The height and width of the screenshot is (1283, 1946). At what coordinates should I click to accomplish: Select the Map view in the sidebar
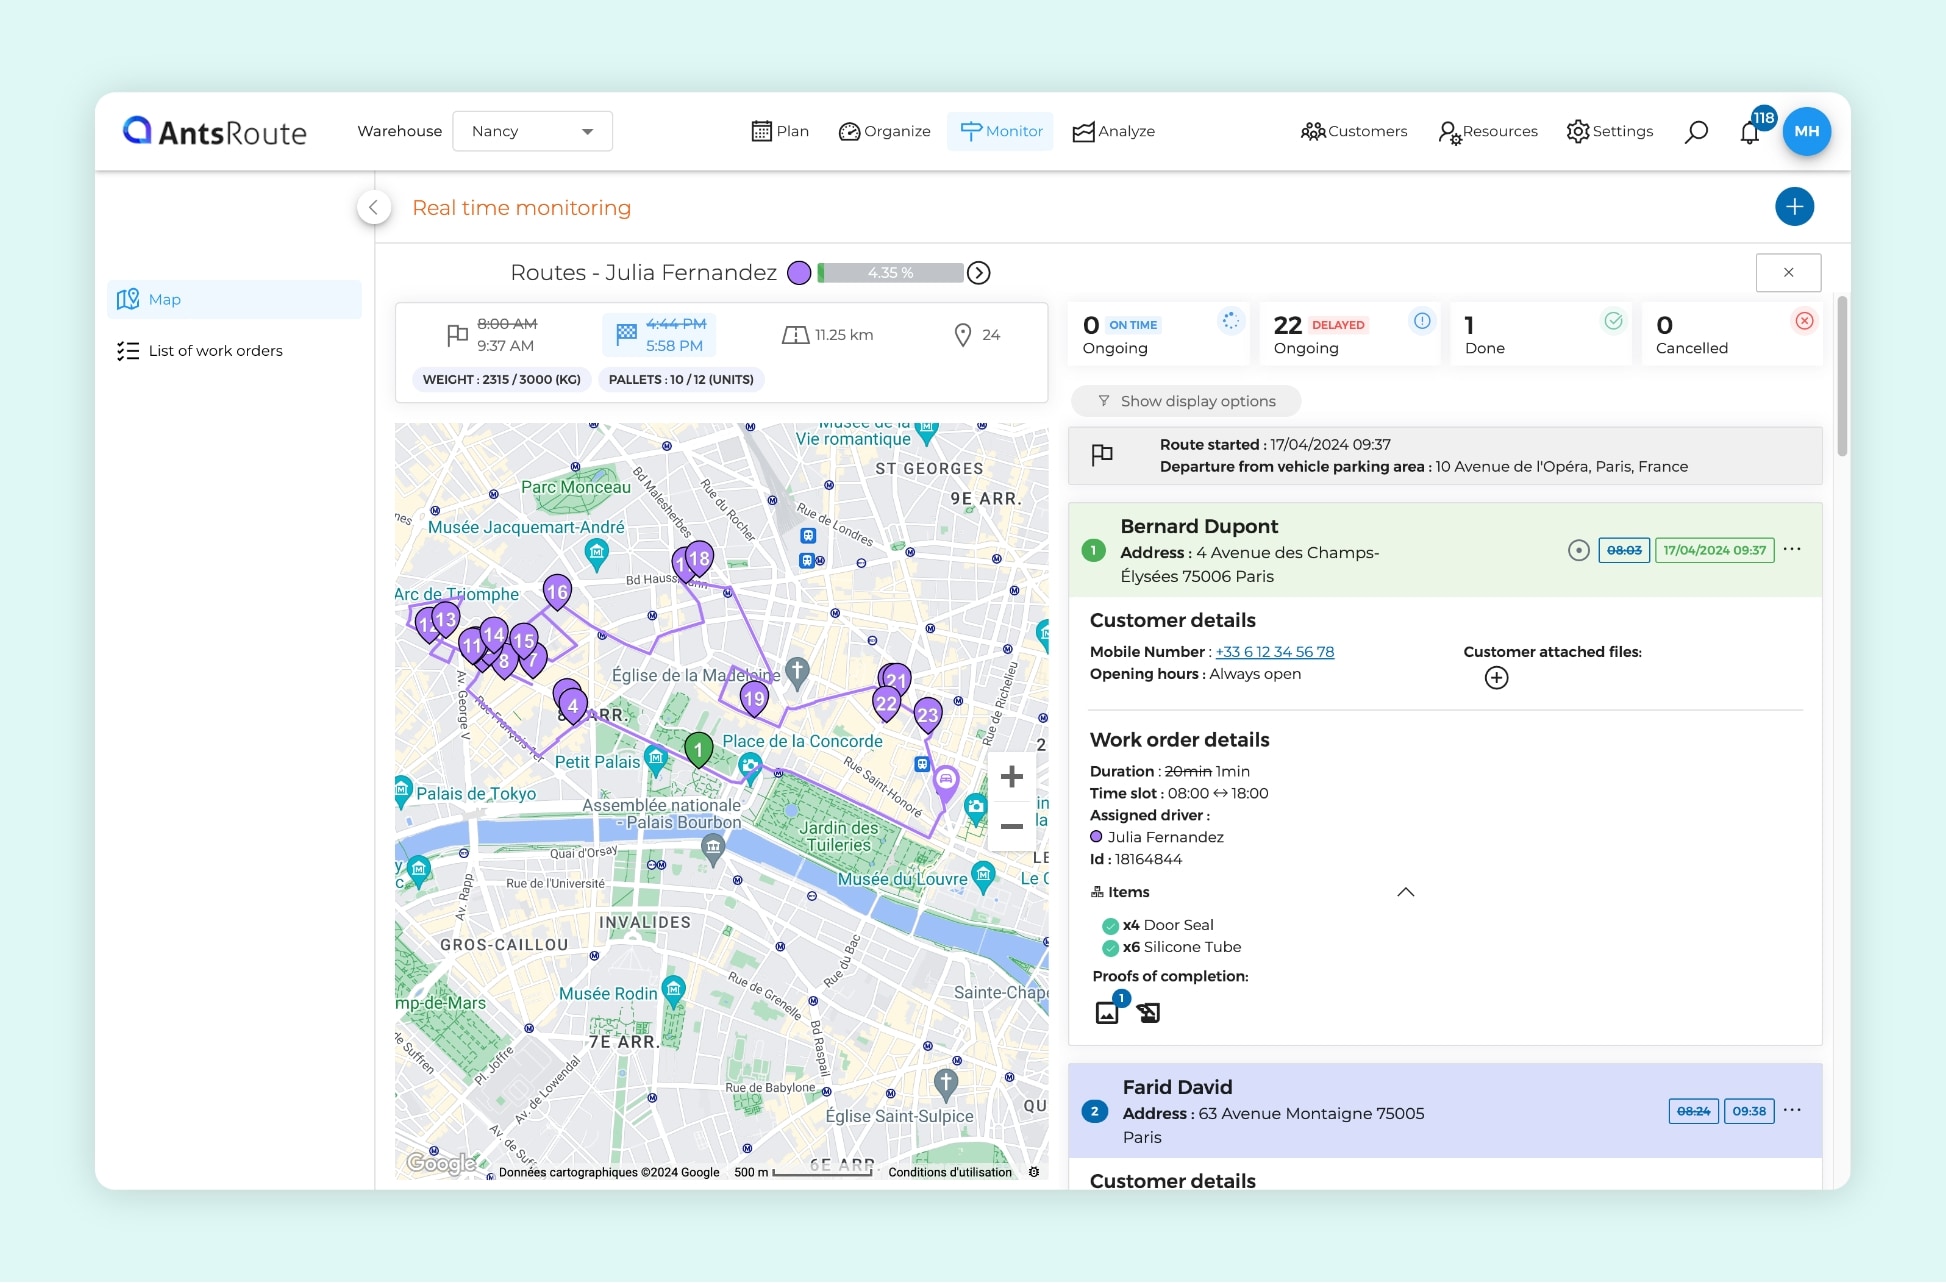(165, 299)
